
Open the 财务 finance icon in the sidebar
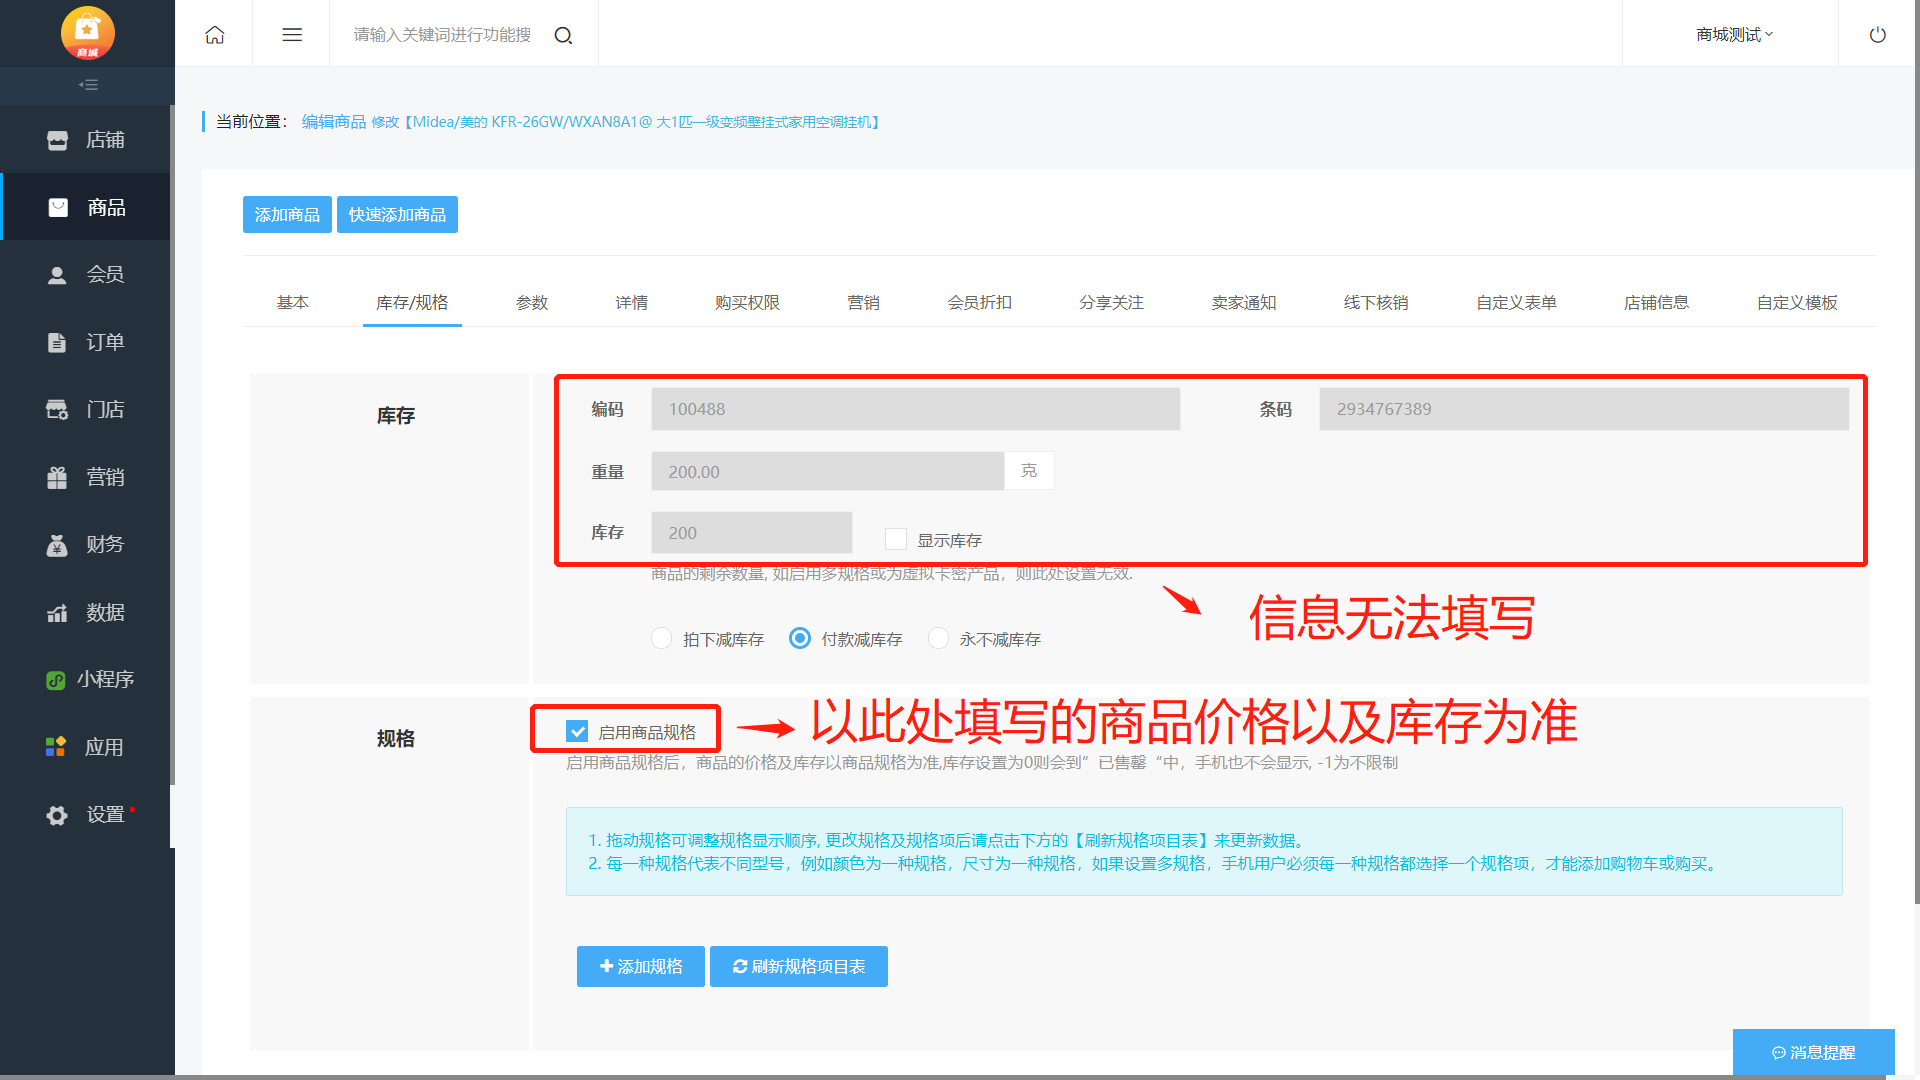(58, 545)
